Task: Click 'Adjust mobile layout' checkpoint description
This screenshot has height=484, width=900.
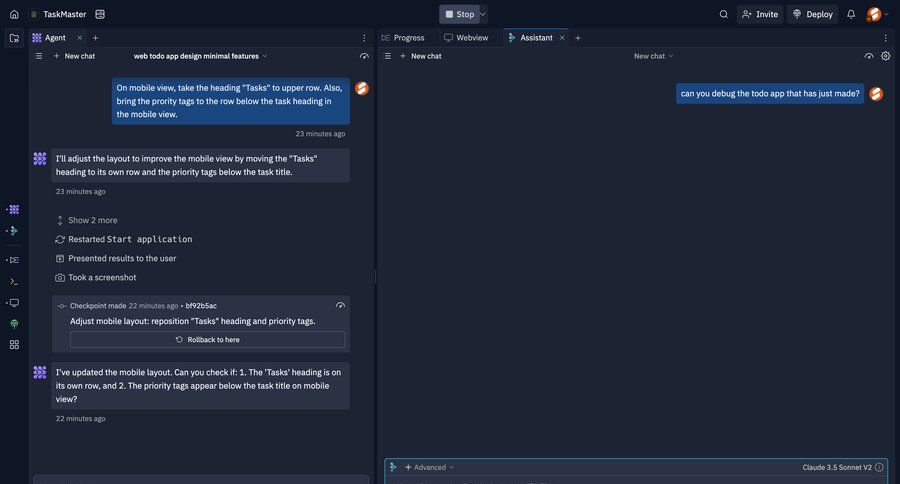Action: point(193,322)
